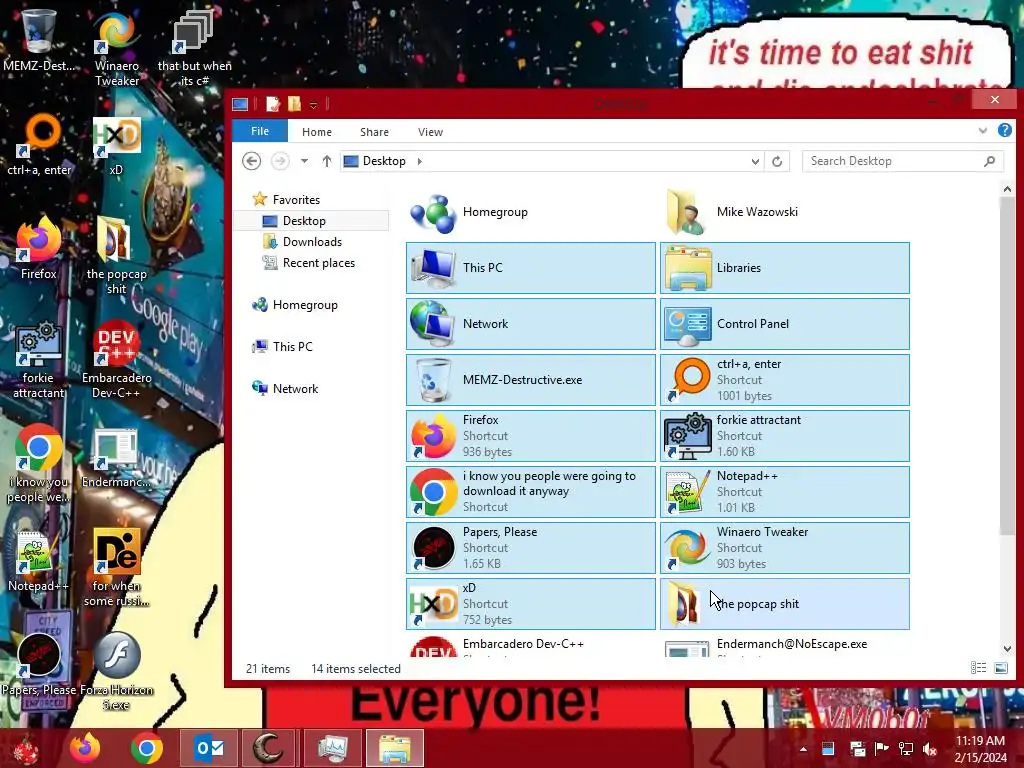
Task: Select Endermanch@NoEscape.exe in file list
Action: 784,646
